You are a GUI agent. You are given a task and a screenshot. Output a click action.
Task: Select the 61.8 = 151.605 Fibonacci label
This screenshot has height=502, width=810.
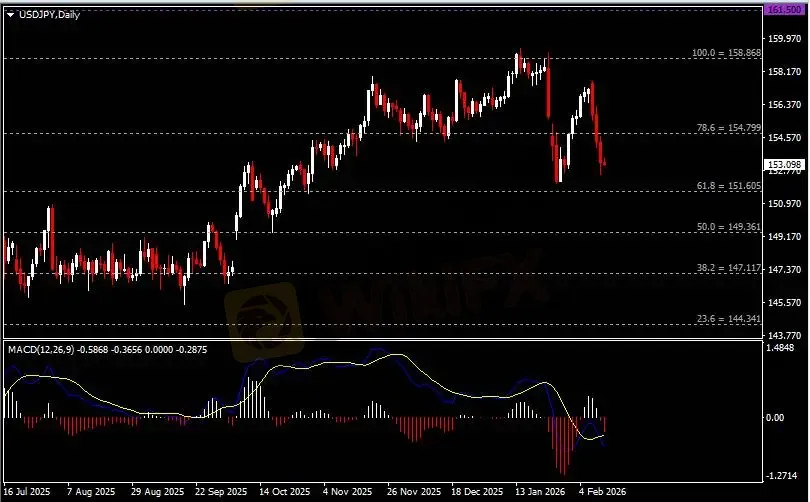pos(728,185)
